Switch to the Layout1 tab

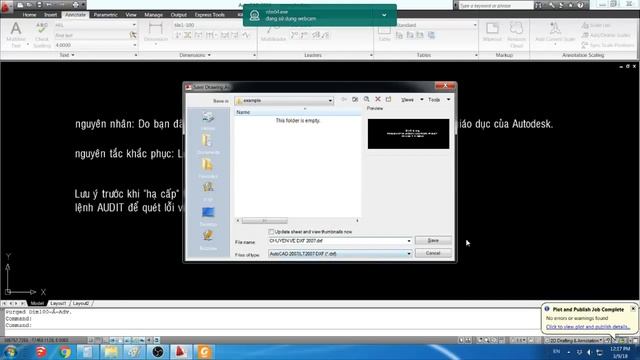click(x=58, y=303)
